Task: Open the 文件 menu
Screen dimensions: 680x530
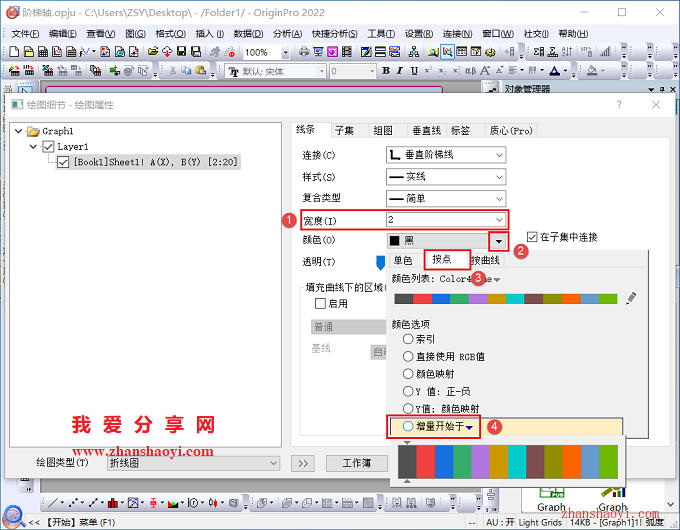Action: point(25,33)
